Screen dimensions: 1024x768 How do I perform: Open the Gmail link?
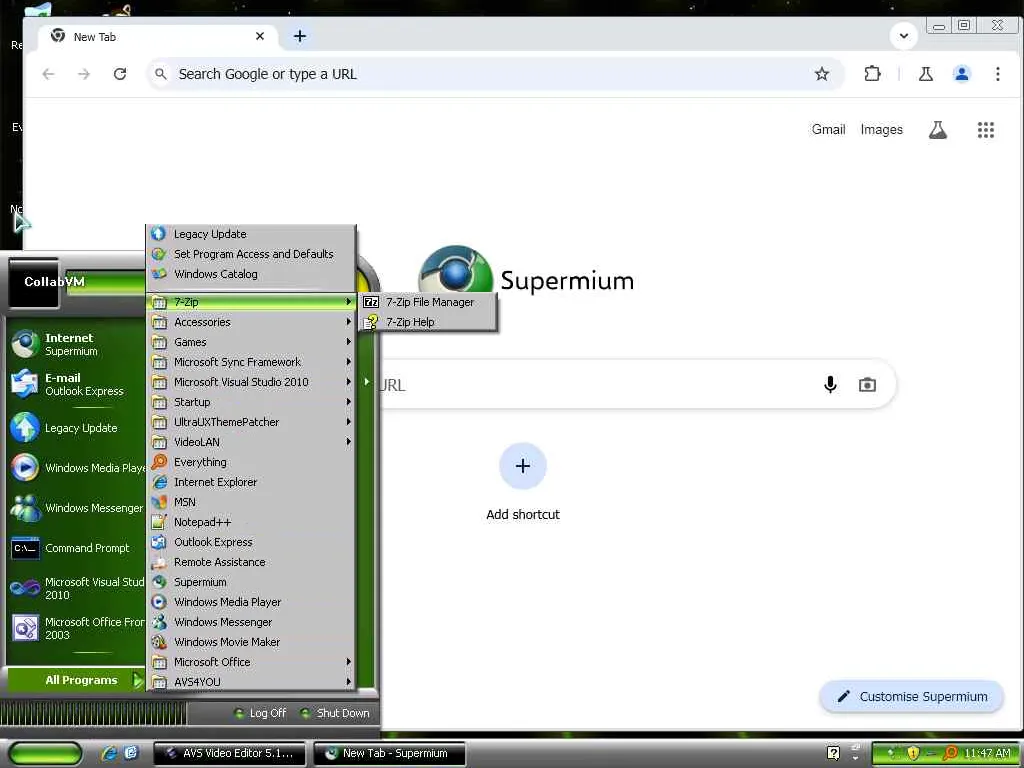click(x=828, y=129)
